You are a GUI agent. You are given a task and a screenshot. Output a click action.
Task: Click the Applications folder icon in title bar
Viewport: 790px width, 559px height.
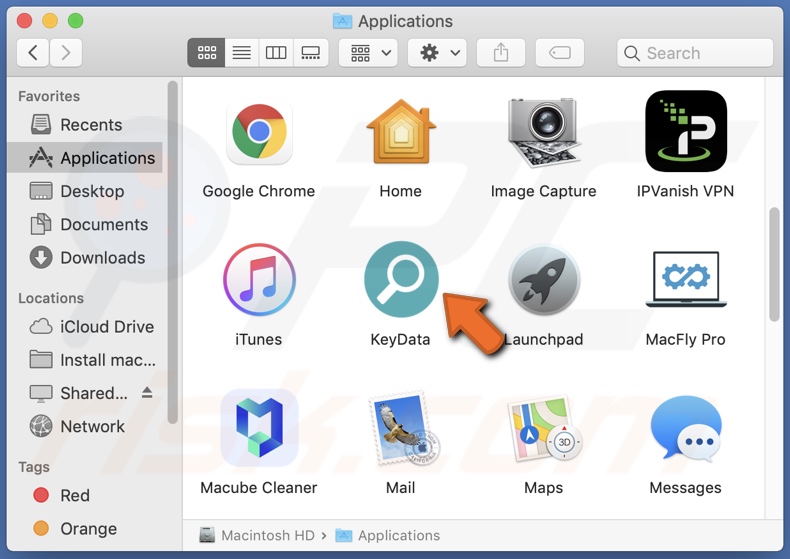(343, 21)
